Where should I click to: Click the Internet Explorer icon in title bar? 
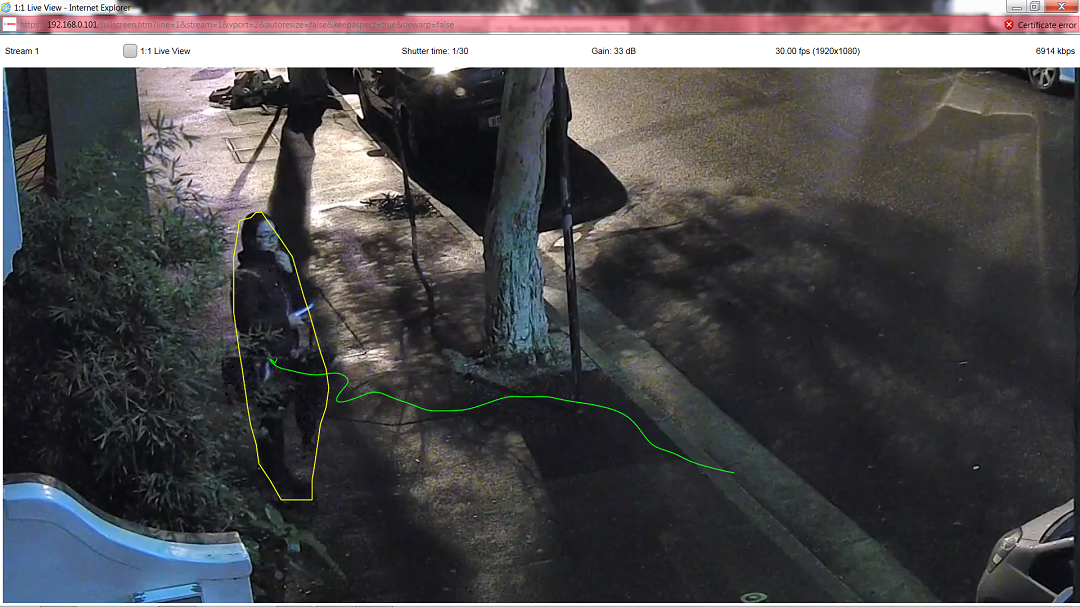(x=6, y=7)
